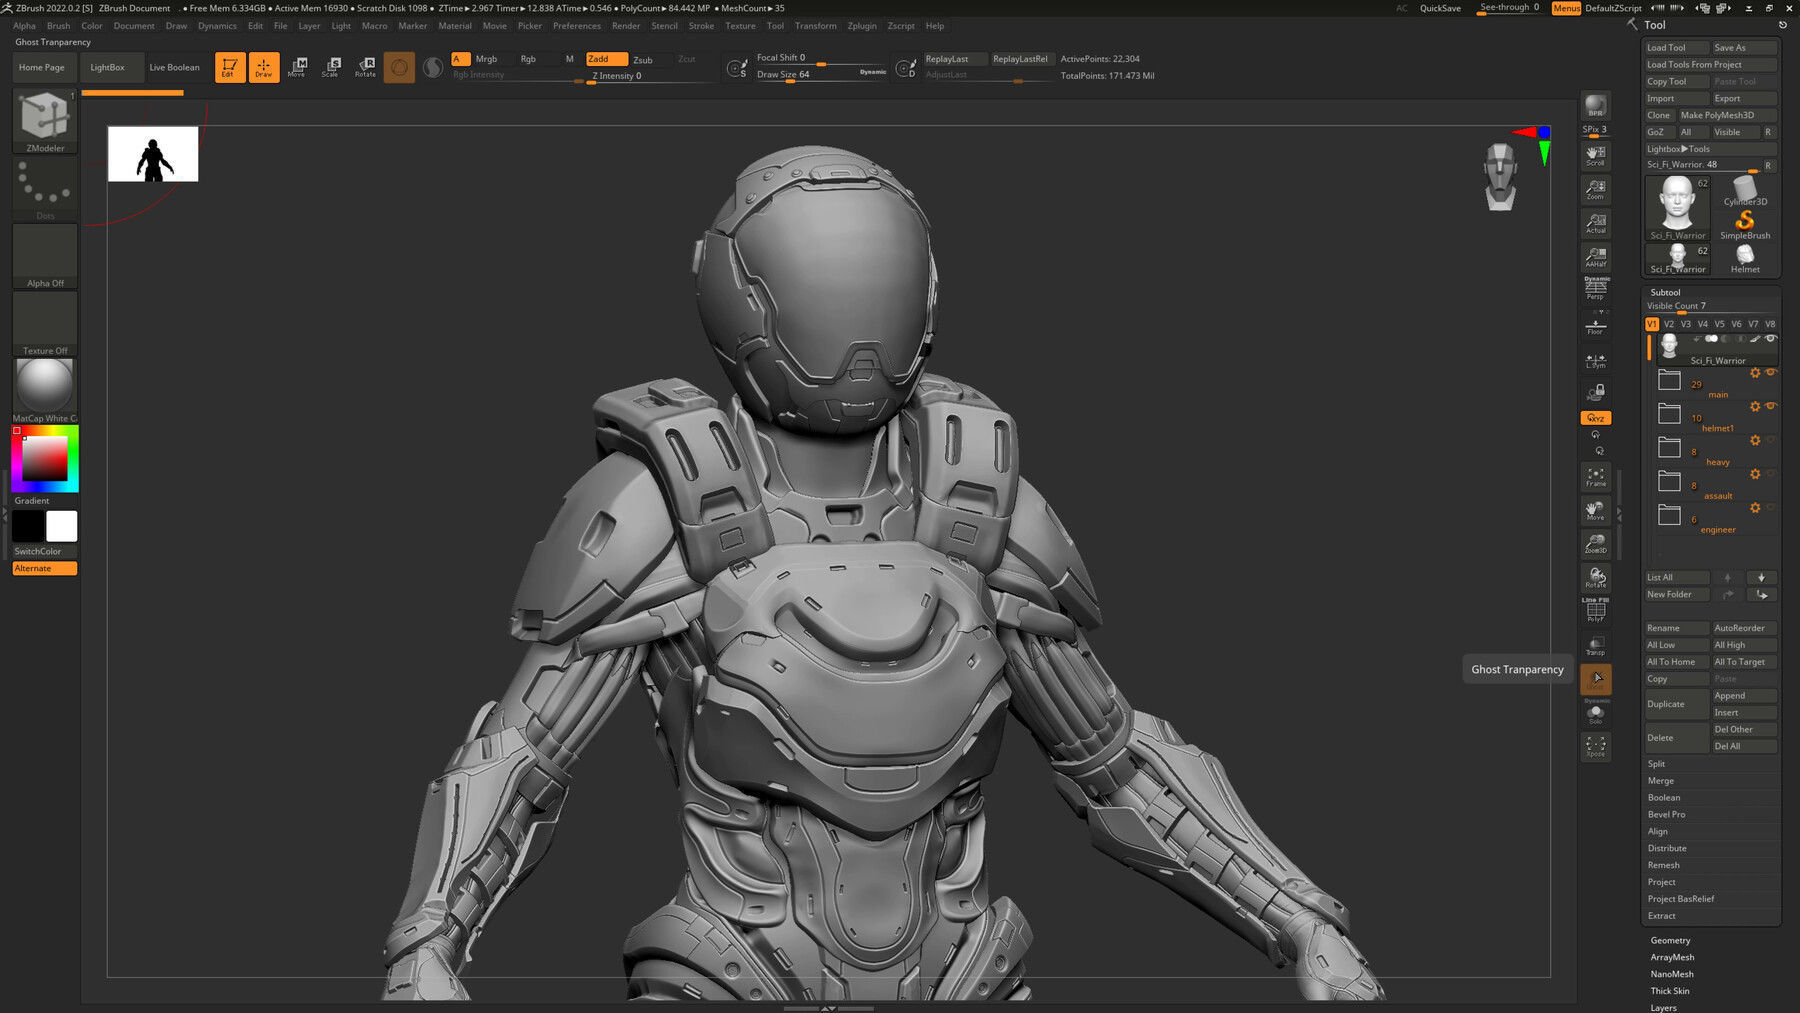The height and width of the screenshot is (1013, 1800).
Task: Expand the Geometry palette
Action: (x=1670, y=941)
